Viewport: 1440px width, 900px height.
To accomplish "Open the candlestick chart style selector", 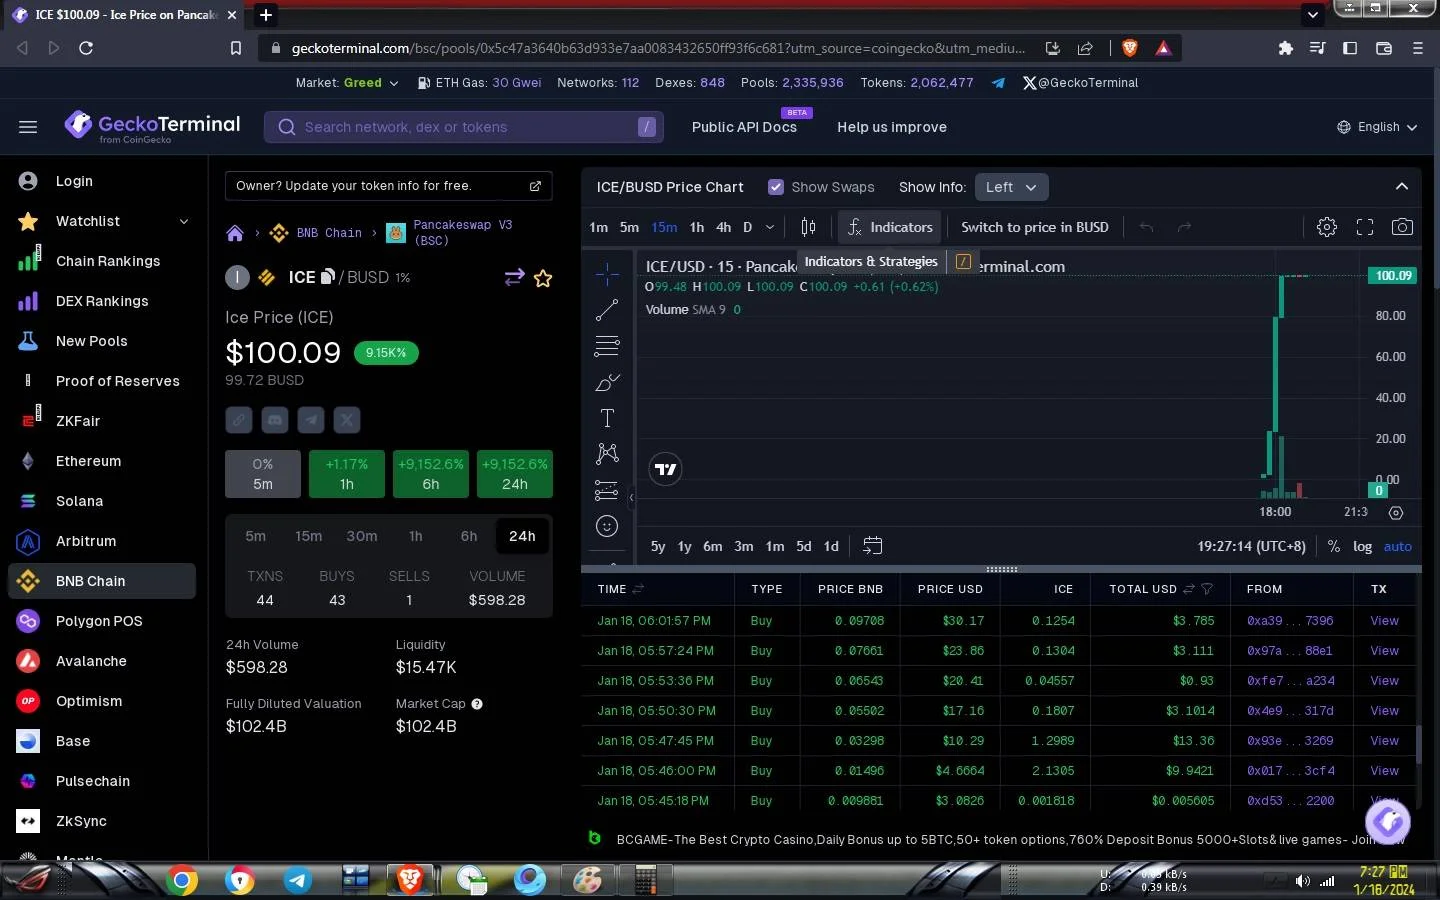I will (808, 227).
